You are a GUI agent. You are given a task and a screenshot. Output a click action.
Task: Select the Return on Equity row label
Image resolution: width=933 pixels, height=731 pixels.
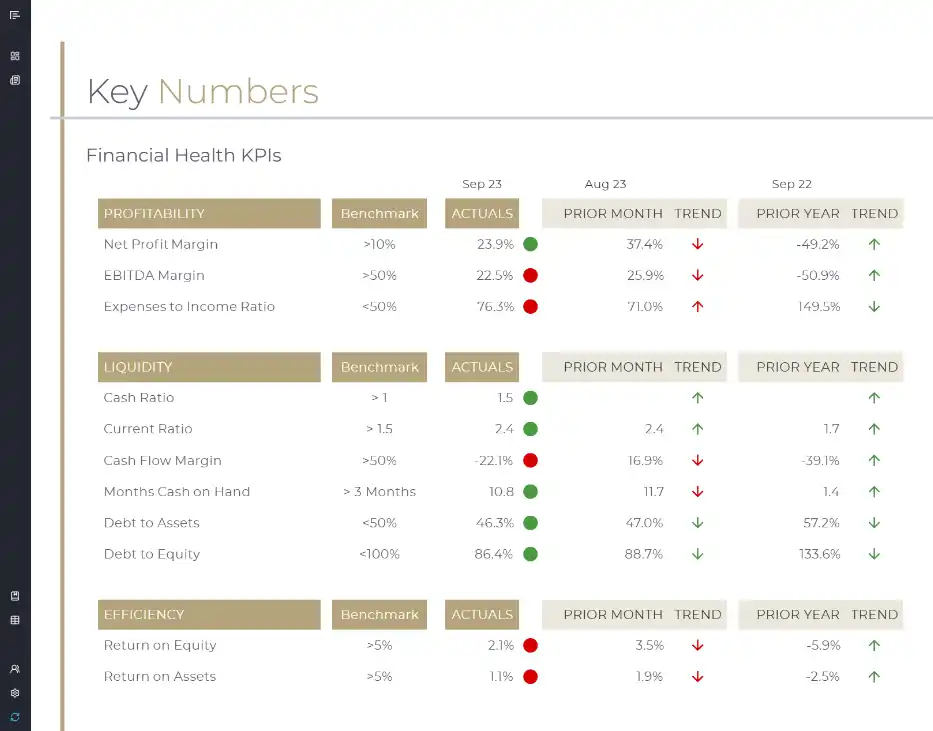[160, 645]
